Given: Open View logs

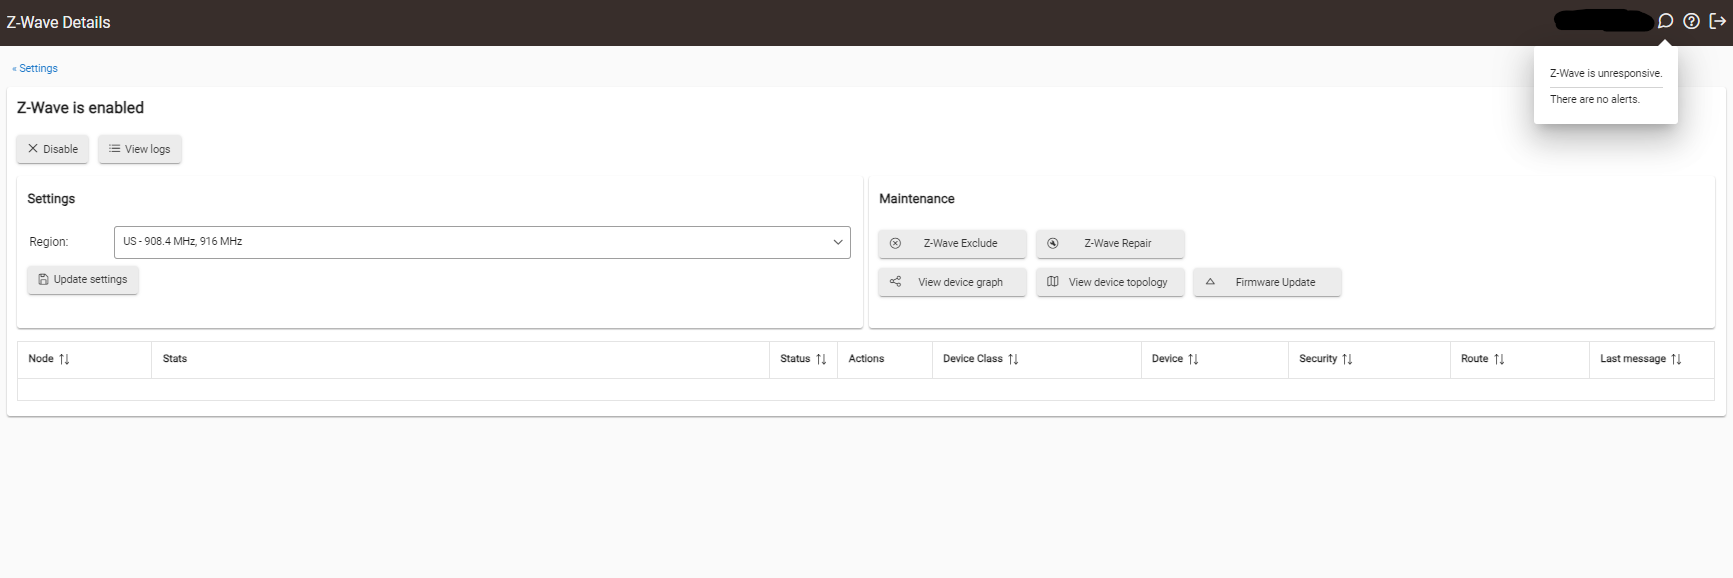Looking at the screenshot, I should (x=140, y=149).
